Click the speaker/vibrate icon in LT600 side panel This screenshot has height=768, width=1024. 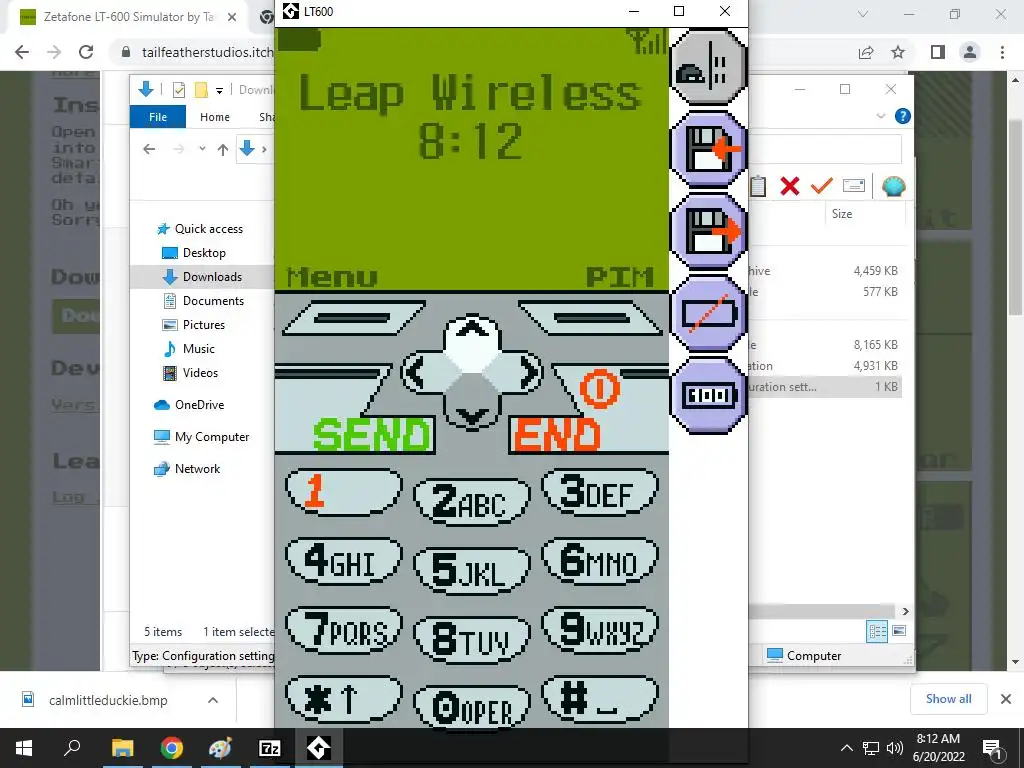pyautogui.click(x=709, y=67)
